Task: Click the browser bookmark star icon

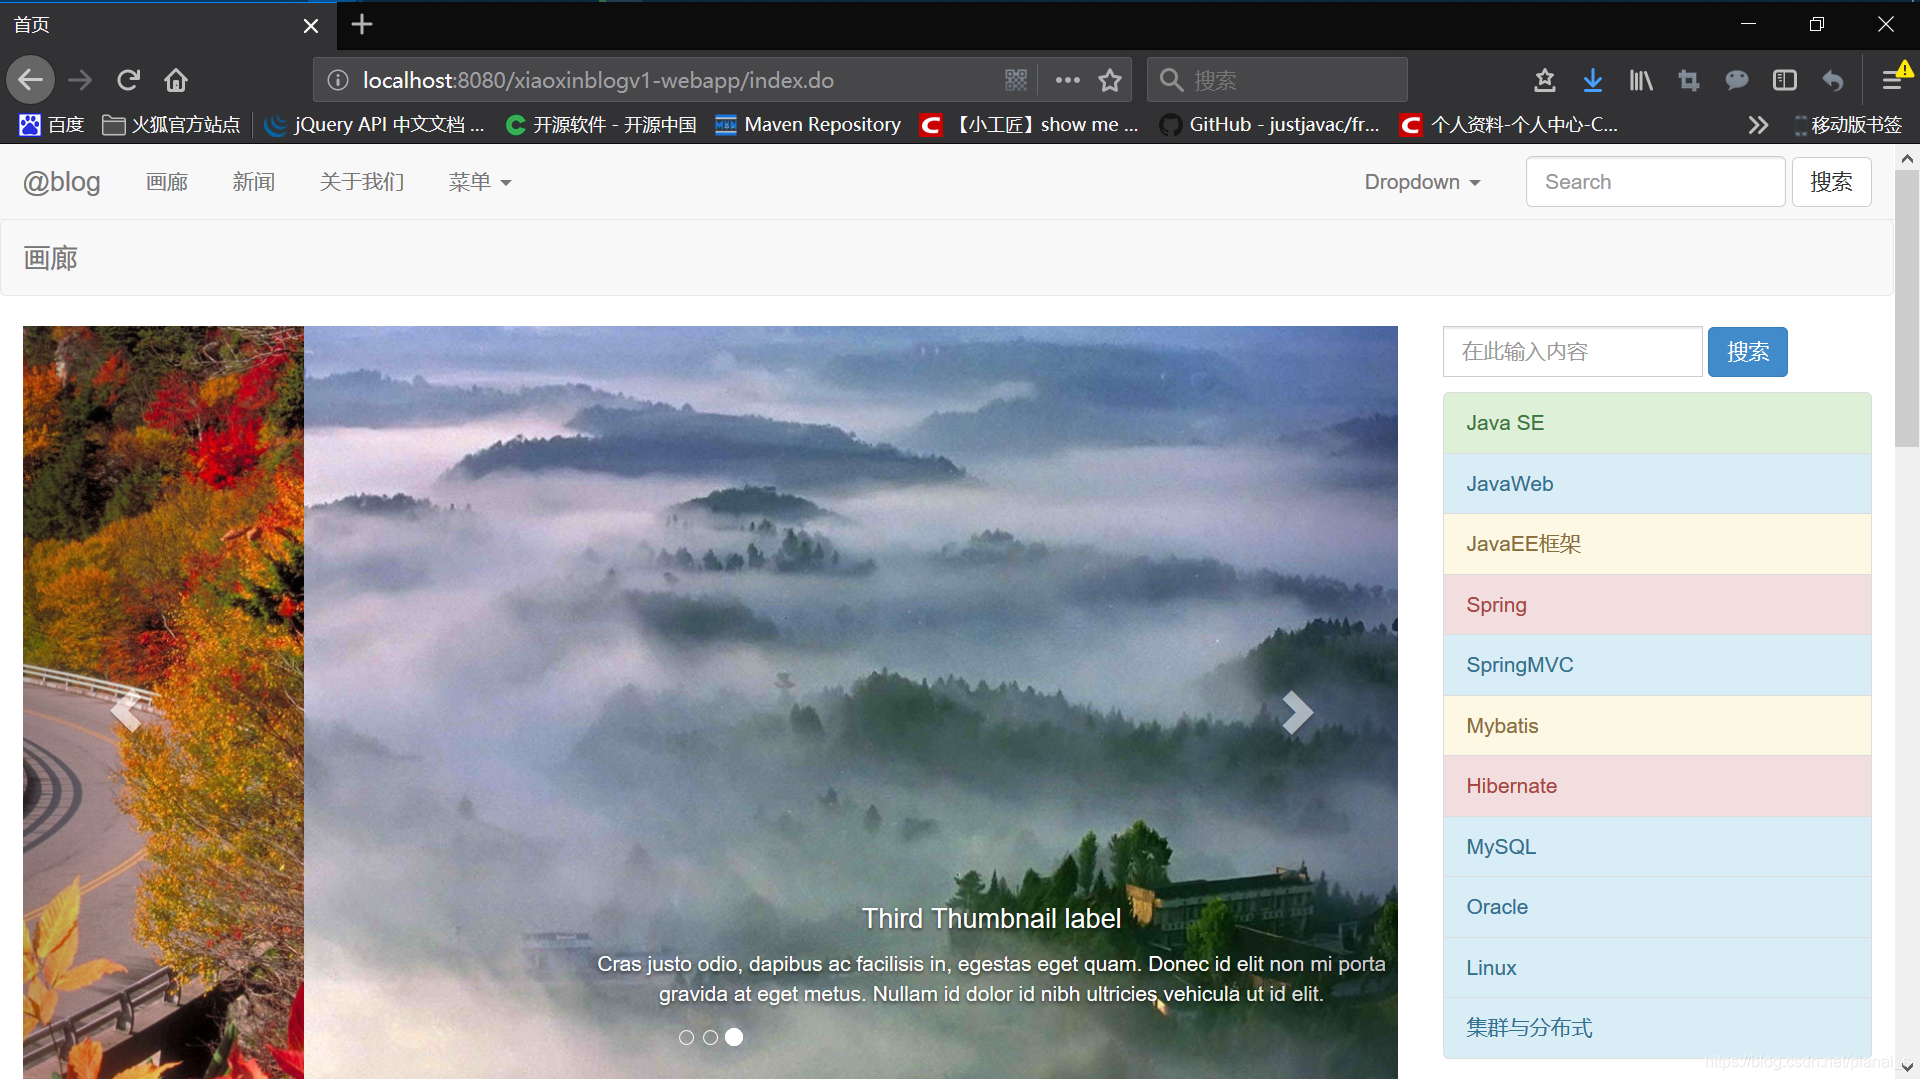Action: pyautogui.click(x=1110, y=79)
